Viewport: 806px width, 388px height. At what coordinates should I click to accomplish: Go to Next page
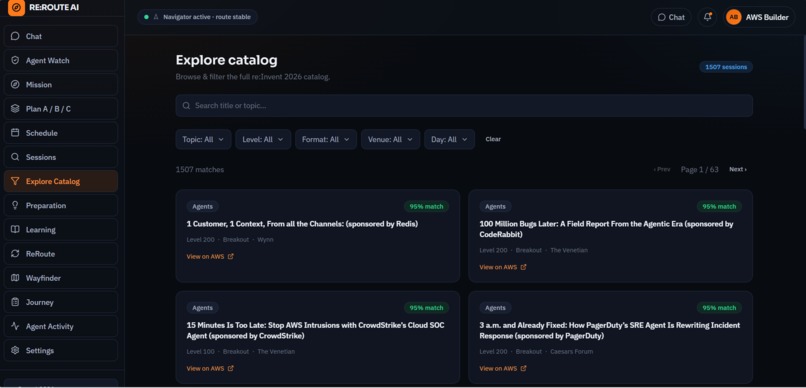[x=738, y=169]
